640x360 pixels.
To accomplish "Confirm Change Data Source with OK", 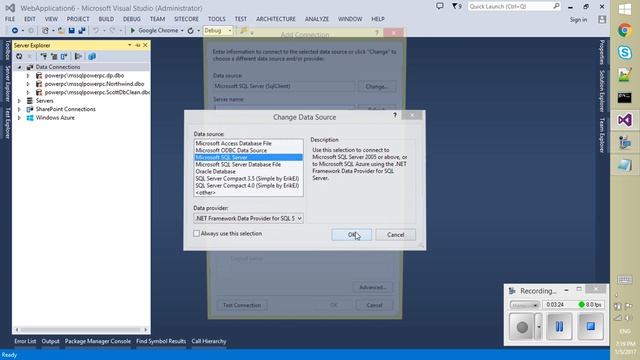I will point(351,235).
